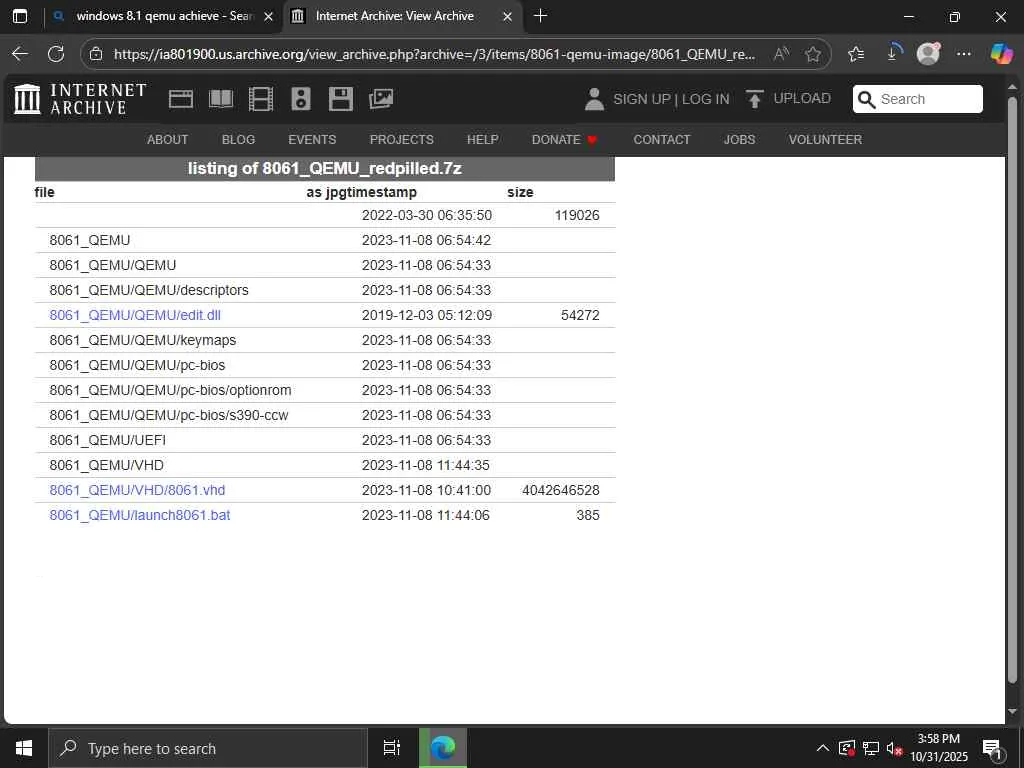Open the EVENTS menu item
The width and height of the screenshot is (1024, 768).
tap(312, 139)
